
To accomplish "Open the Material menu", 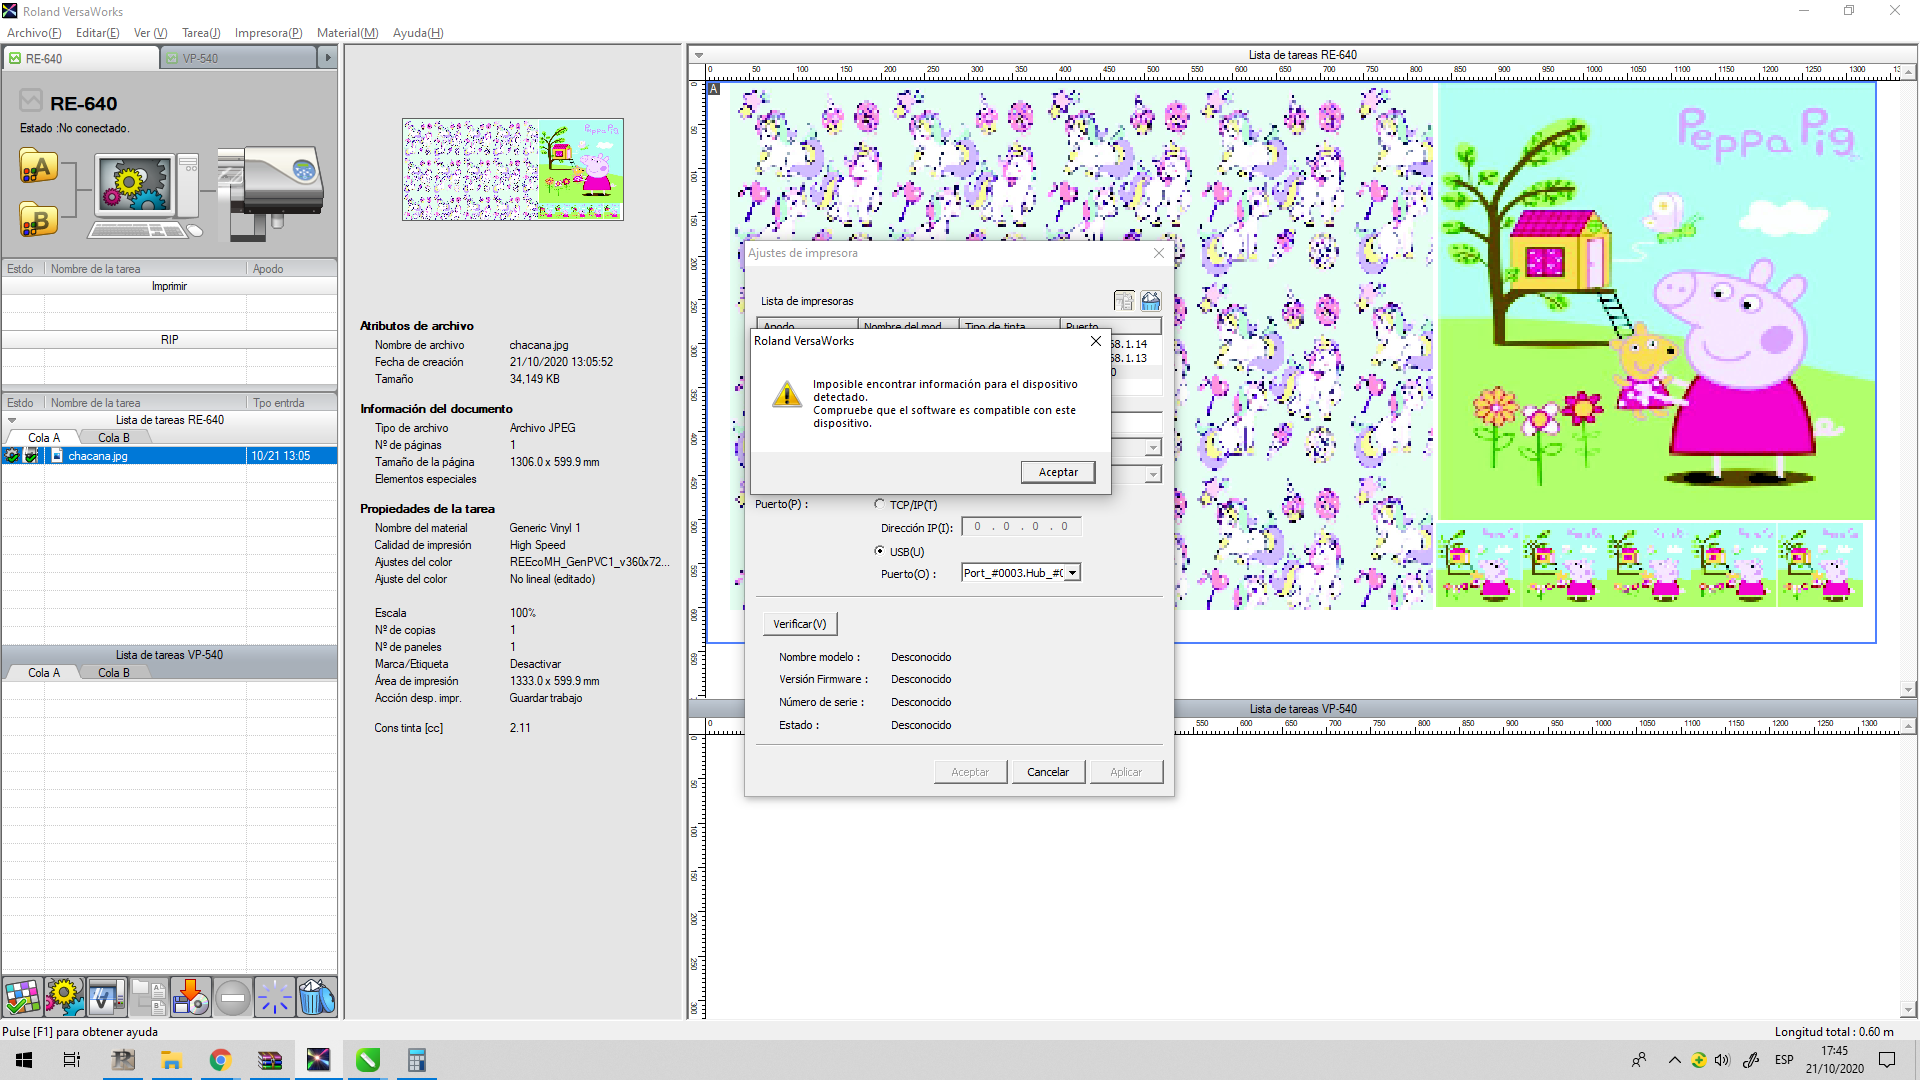I will pos(348,33).
